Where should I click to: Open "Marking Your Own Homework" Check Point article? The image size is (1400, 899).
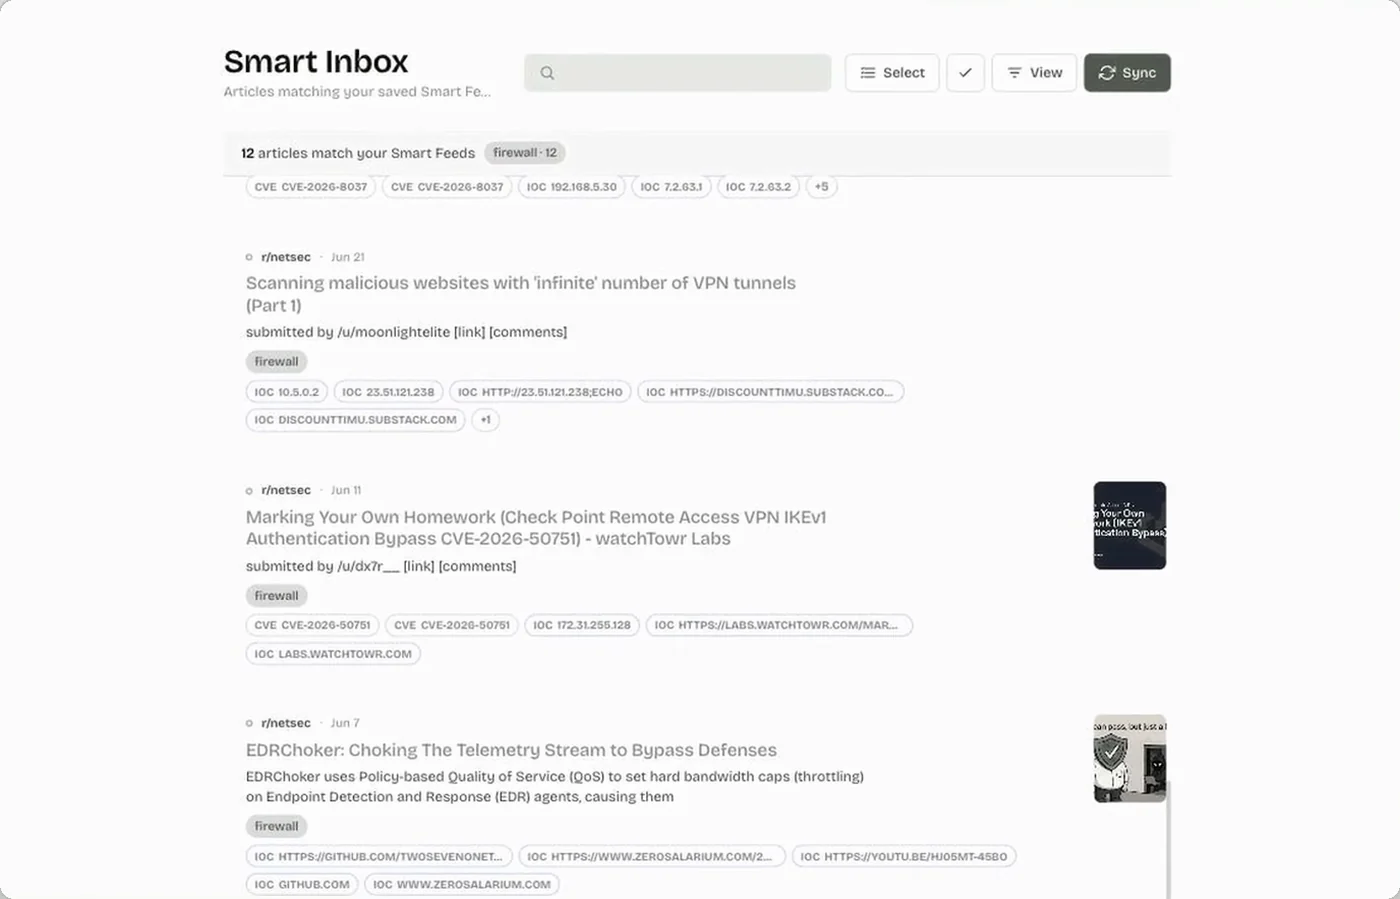pos(536,528)
